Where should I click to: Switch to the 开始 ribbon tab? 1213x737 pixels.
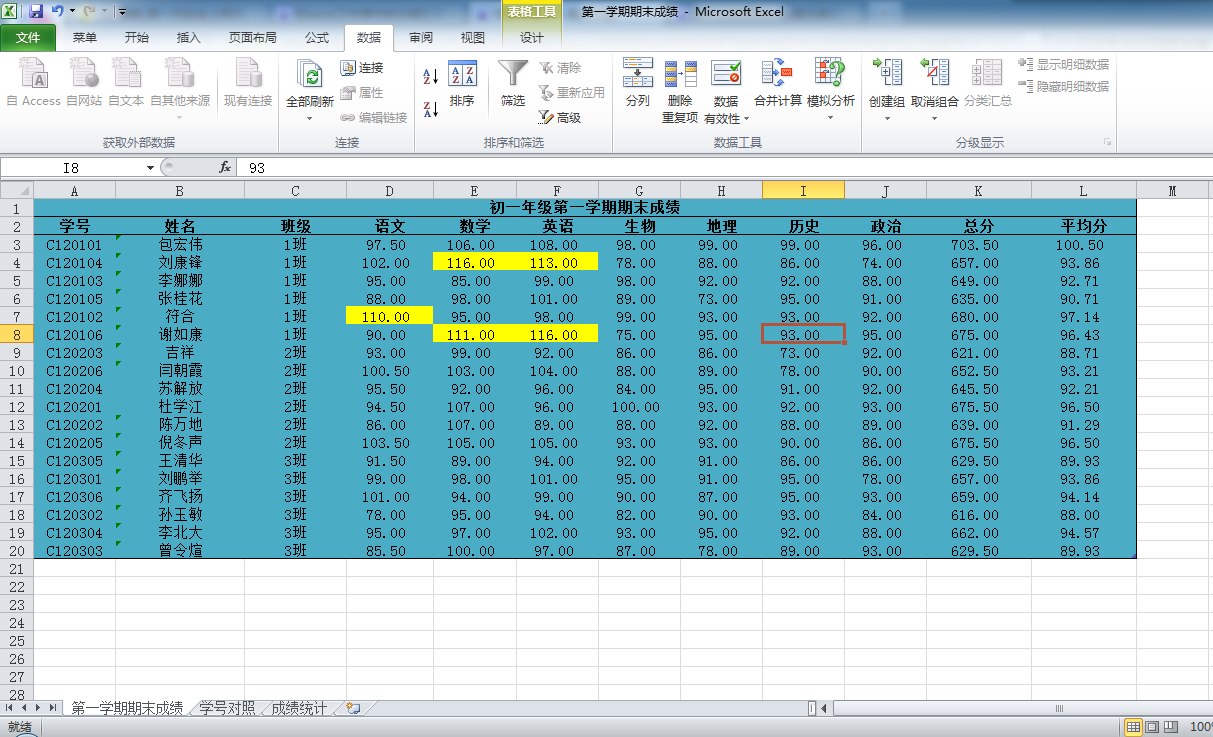click(x=137, y=38)
